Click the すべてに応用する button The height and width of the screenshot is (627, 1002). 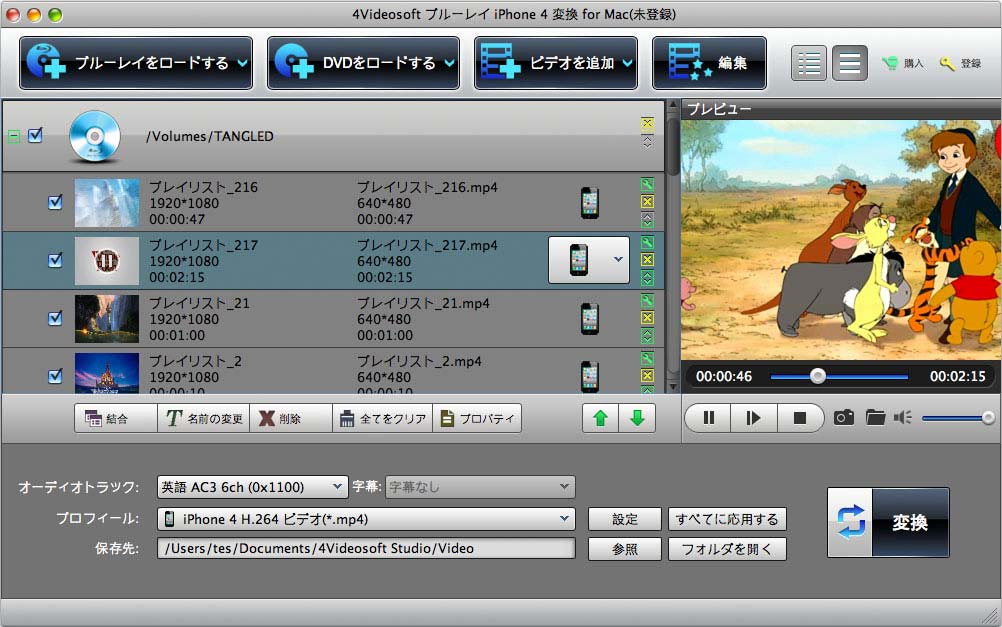coord(727,519)
